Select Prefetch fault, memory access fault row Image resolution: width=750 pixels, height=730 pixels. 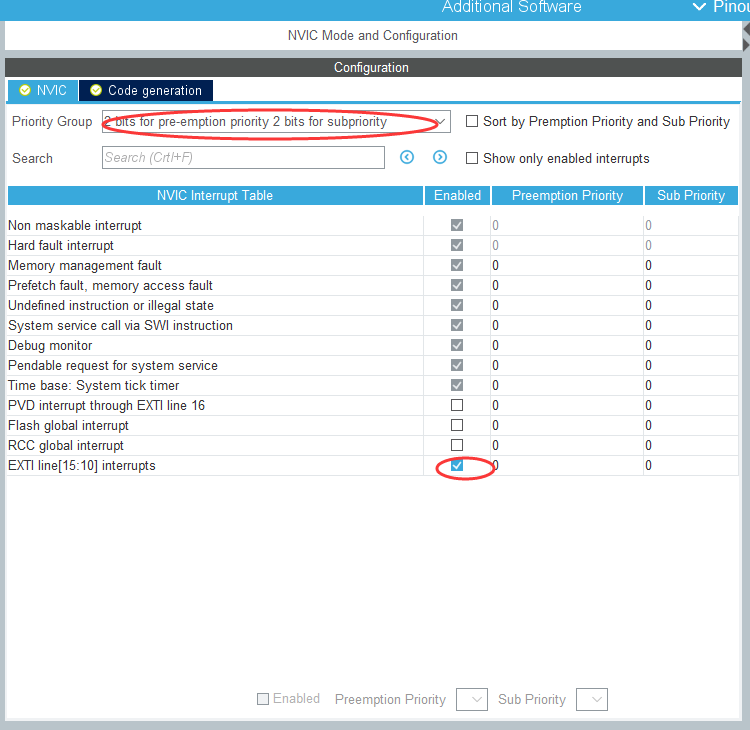(373, 286)
